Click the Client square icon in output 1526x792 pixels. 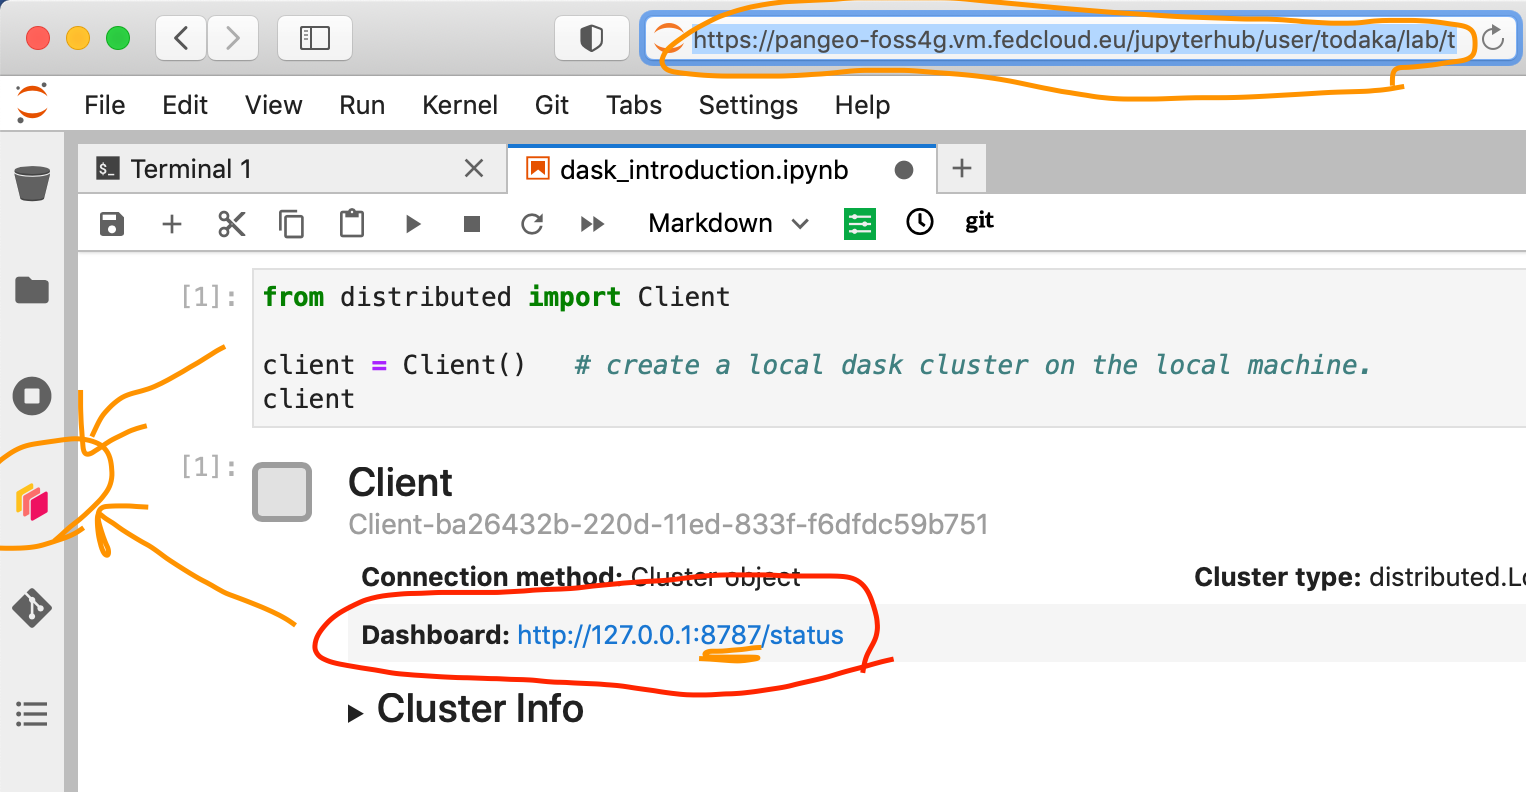tap(282, 492)
